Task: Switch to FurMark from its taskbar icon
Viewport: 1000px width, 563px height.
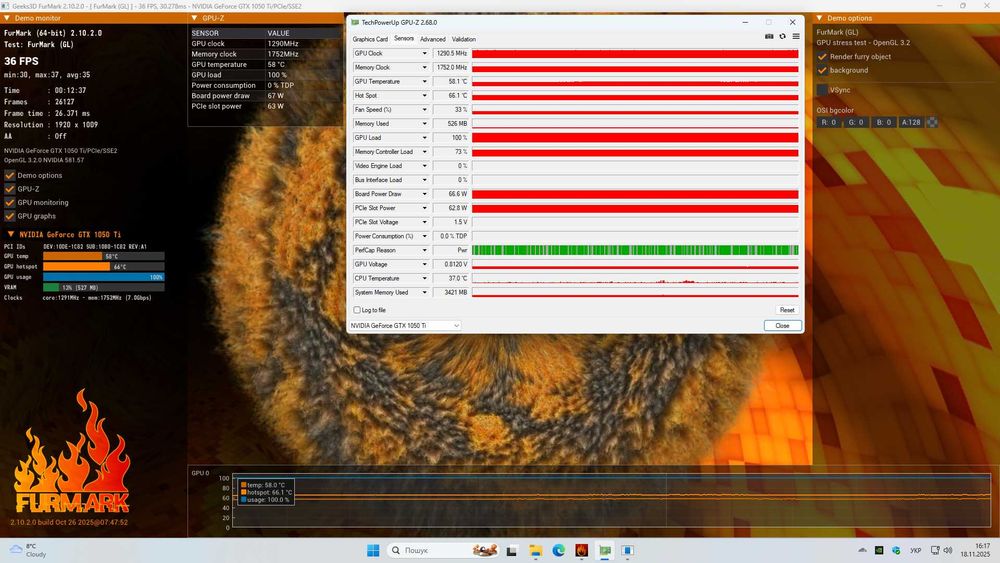Action: 582,550
